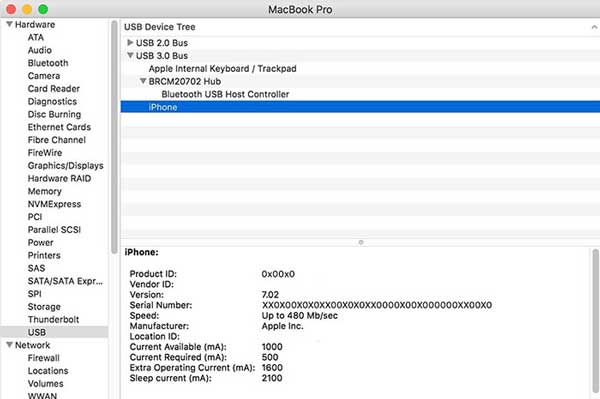Select Firewall under Network

pos(44,358)
